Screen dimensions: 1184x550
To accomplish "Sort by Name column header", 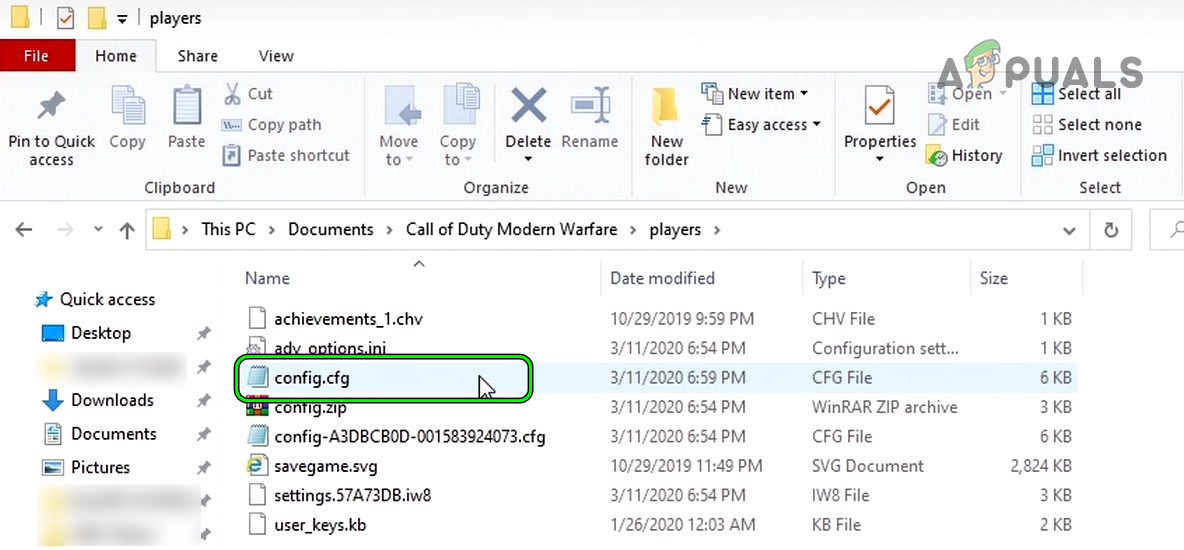I will click(x=267, y=278).
